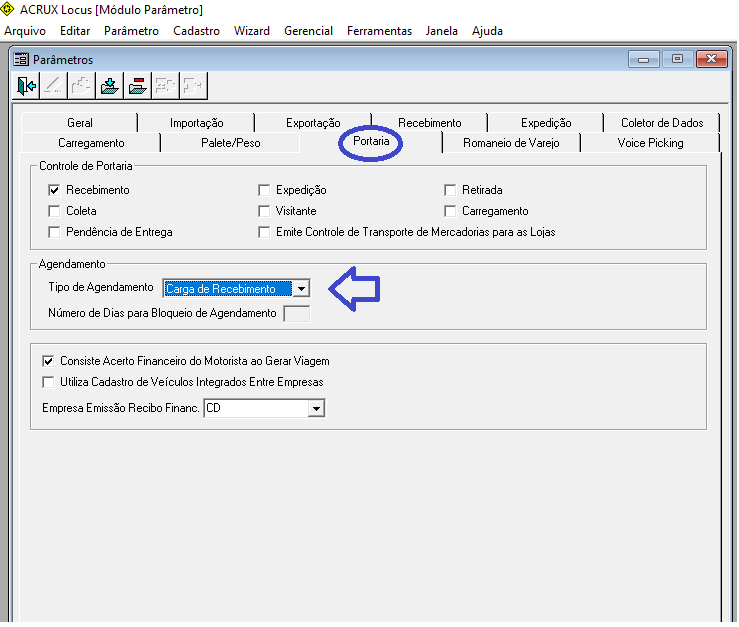Open the Janela menu

pos(442,31)
